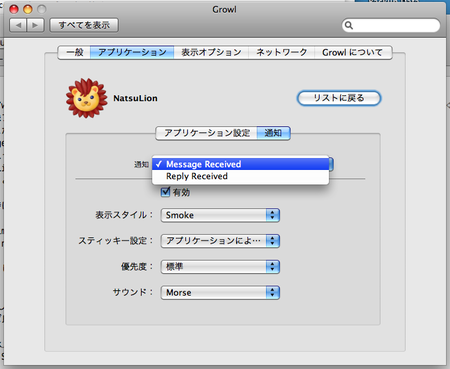Image resolution: width=450 pixels, height=369 pixels.
Task: Select the アプリケーション設定 segment
Action: click(207, 133)
